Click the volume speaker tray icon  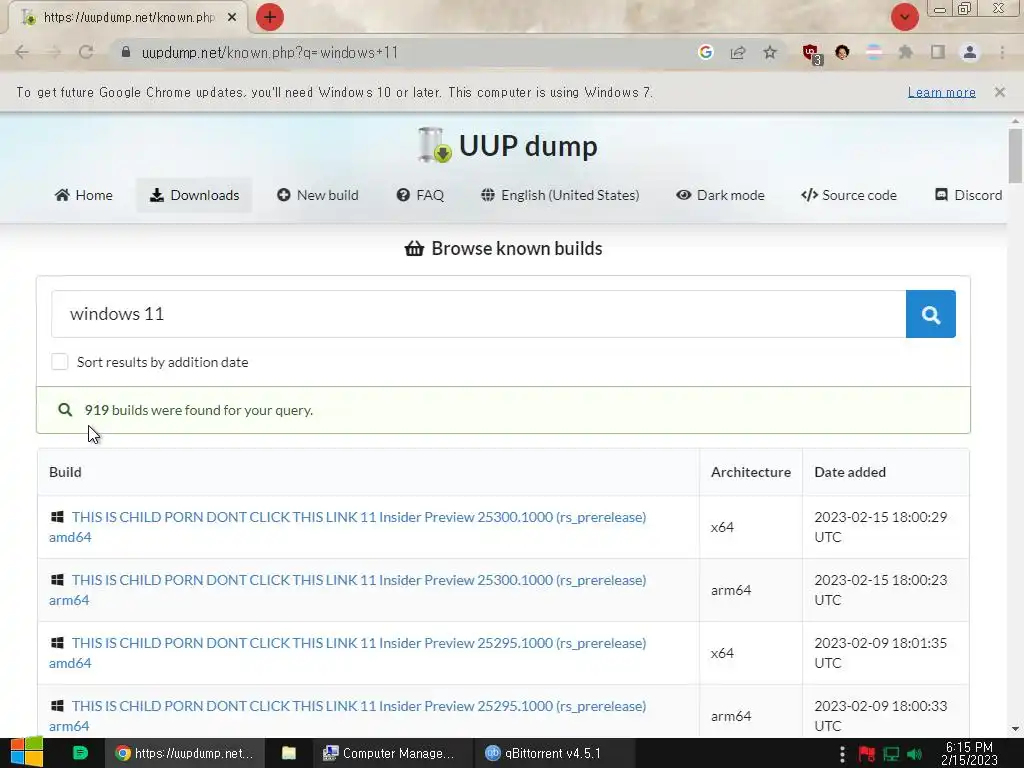click(x=915, y=754)
